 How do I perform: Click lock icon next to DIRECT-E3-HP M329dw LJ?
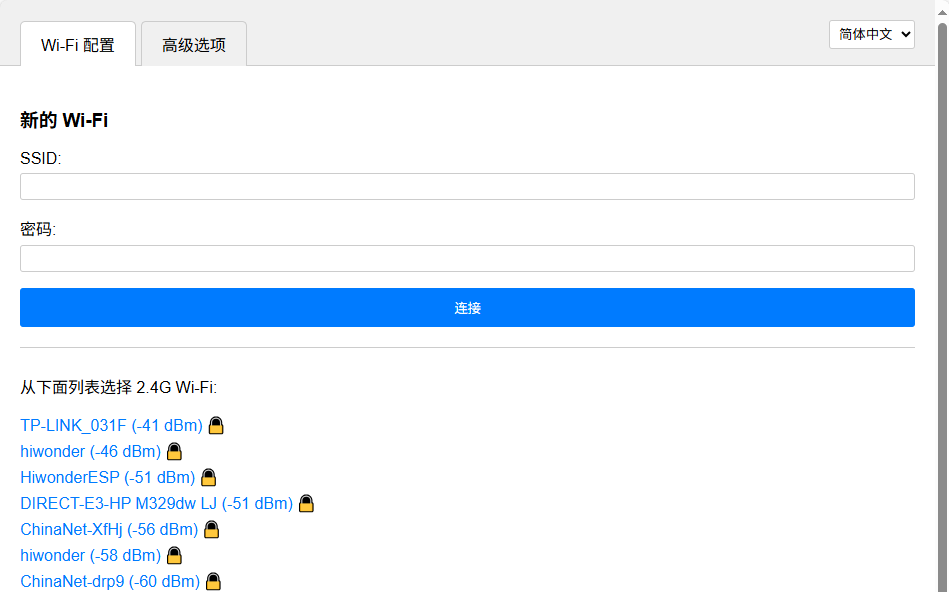307,503
